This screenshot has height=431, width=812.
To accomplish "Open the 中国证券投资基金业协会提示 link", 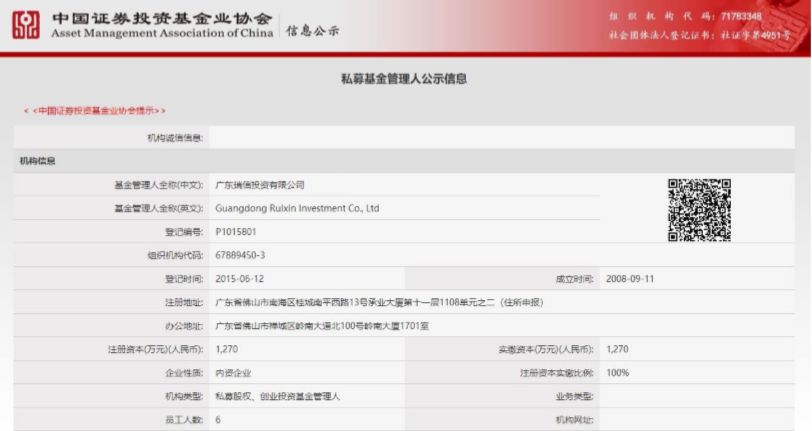I will (x=95, y=110).
